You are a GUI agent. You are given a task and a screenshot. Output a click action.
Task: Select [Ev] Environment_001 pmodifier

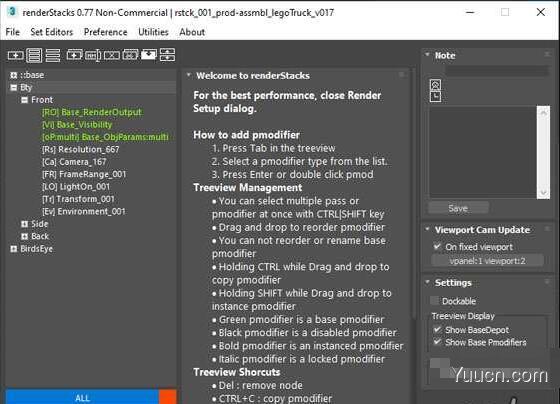(x=84, y=211)
